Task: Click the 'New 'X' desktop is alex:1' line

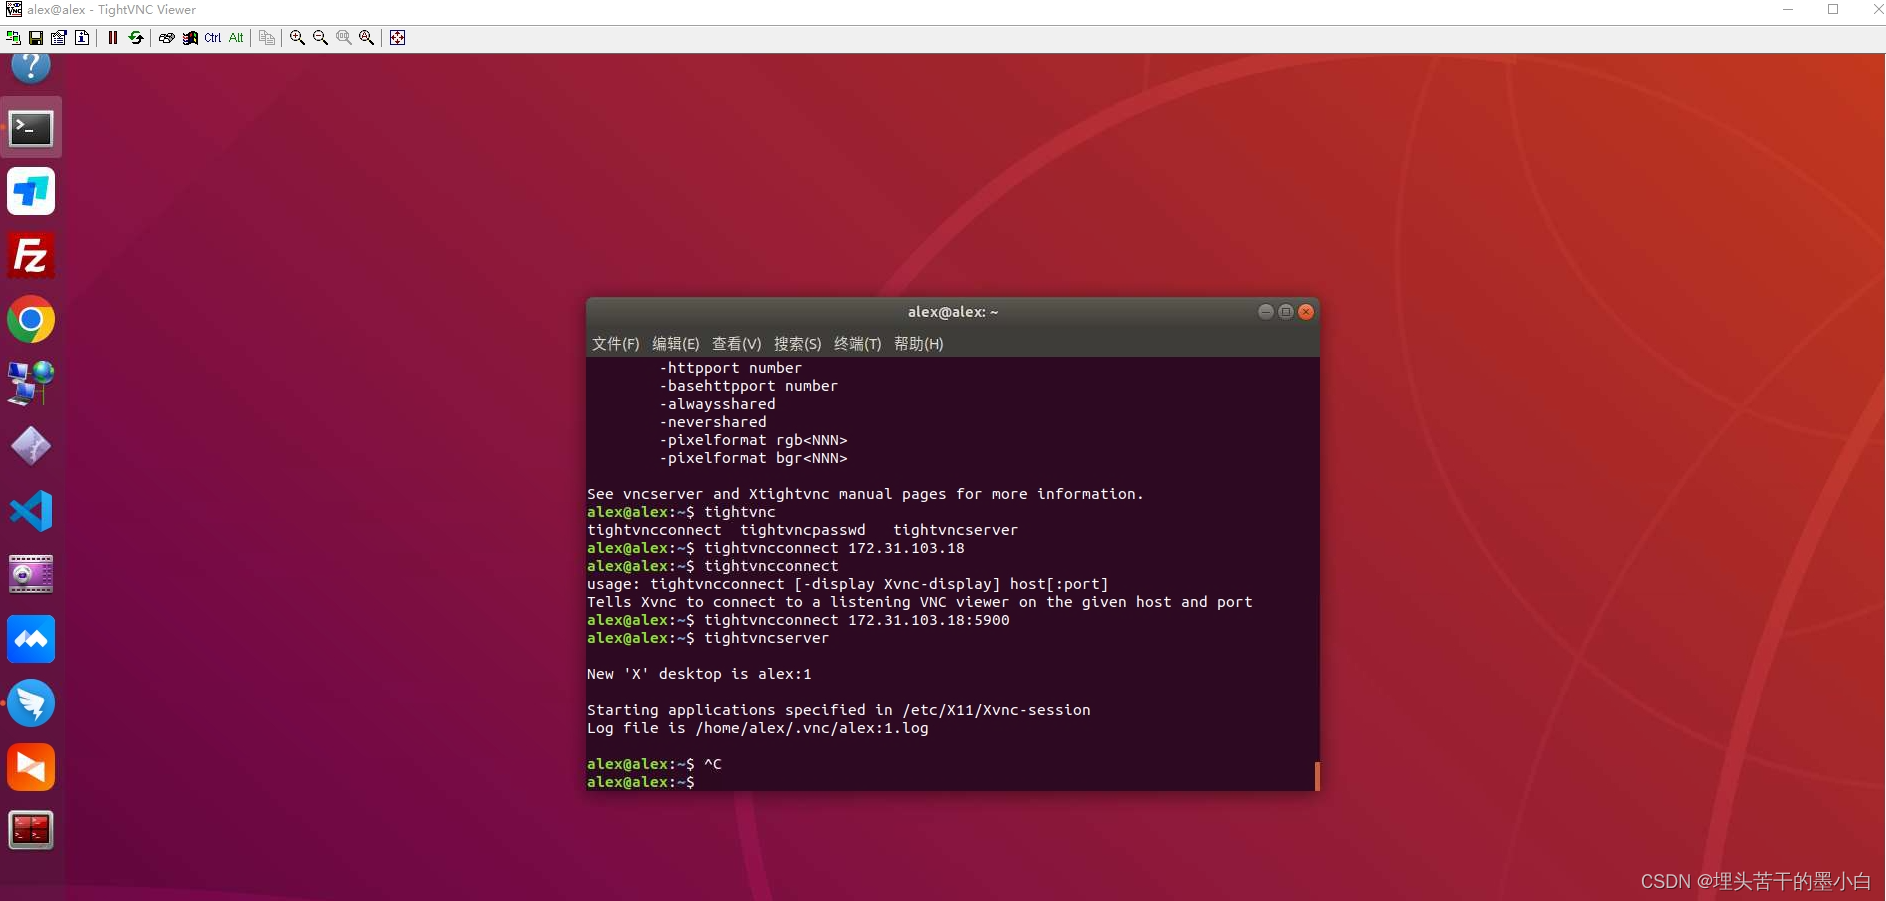Action: pos(699,674)
